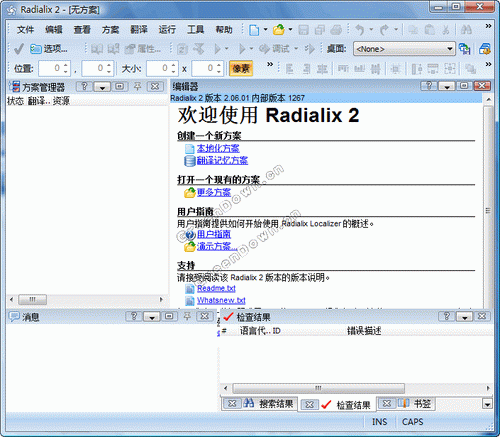Click the align tops icon

[343, 69]
